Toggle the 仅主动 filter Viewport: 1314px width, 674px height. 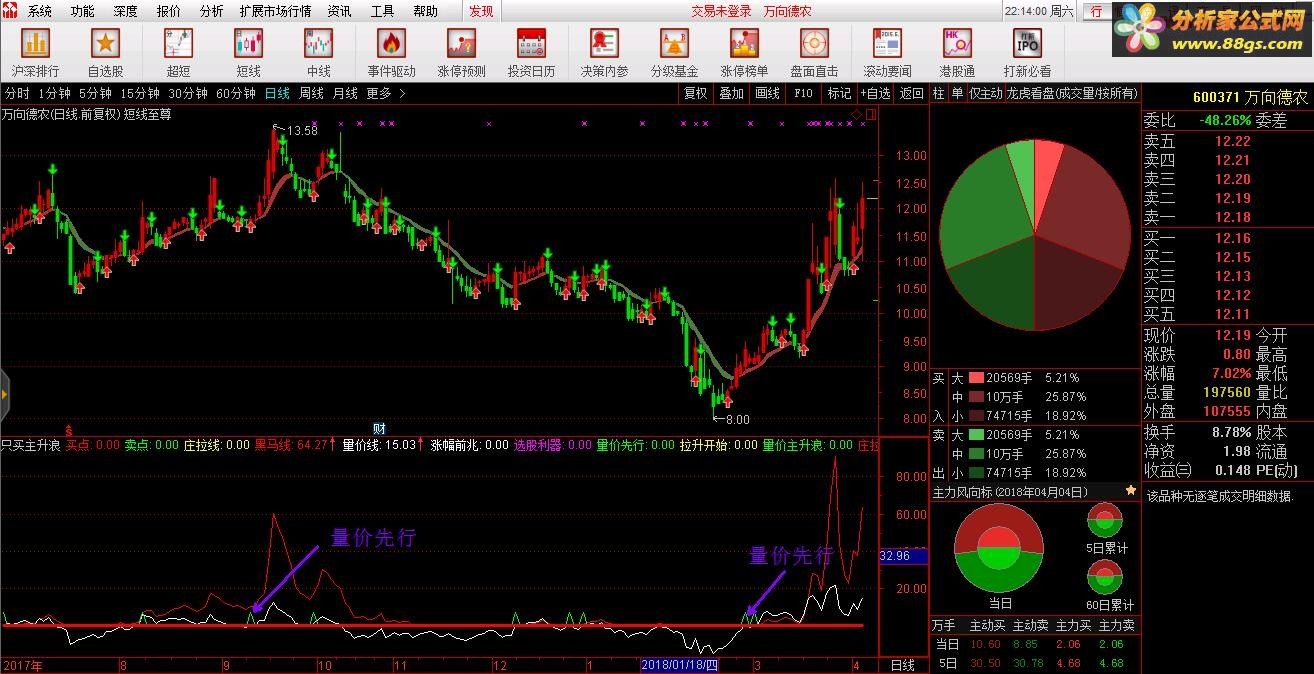985,93
